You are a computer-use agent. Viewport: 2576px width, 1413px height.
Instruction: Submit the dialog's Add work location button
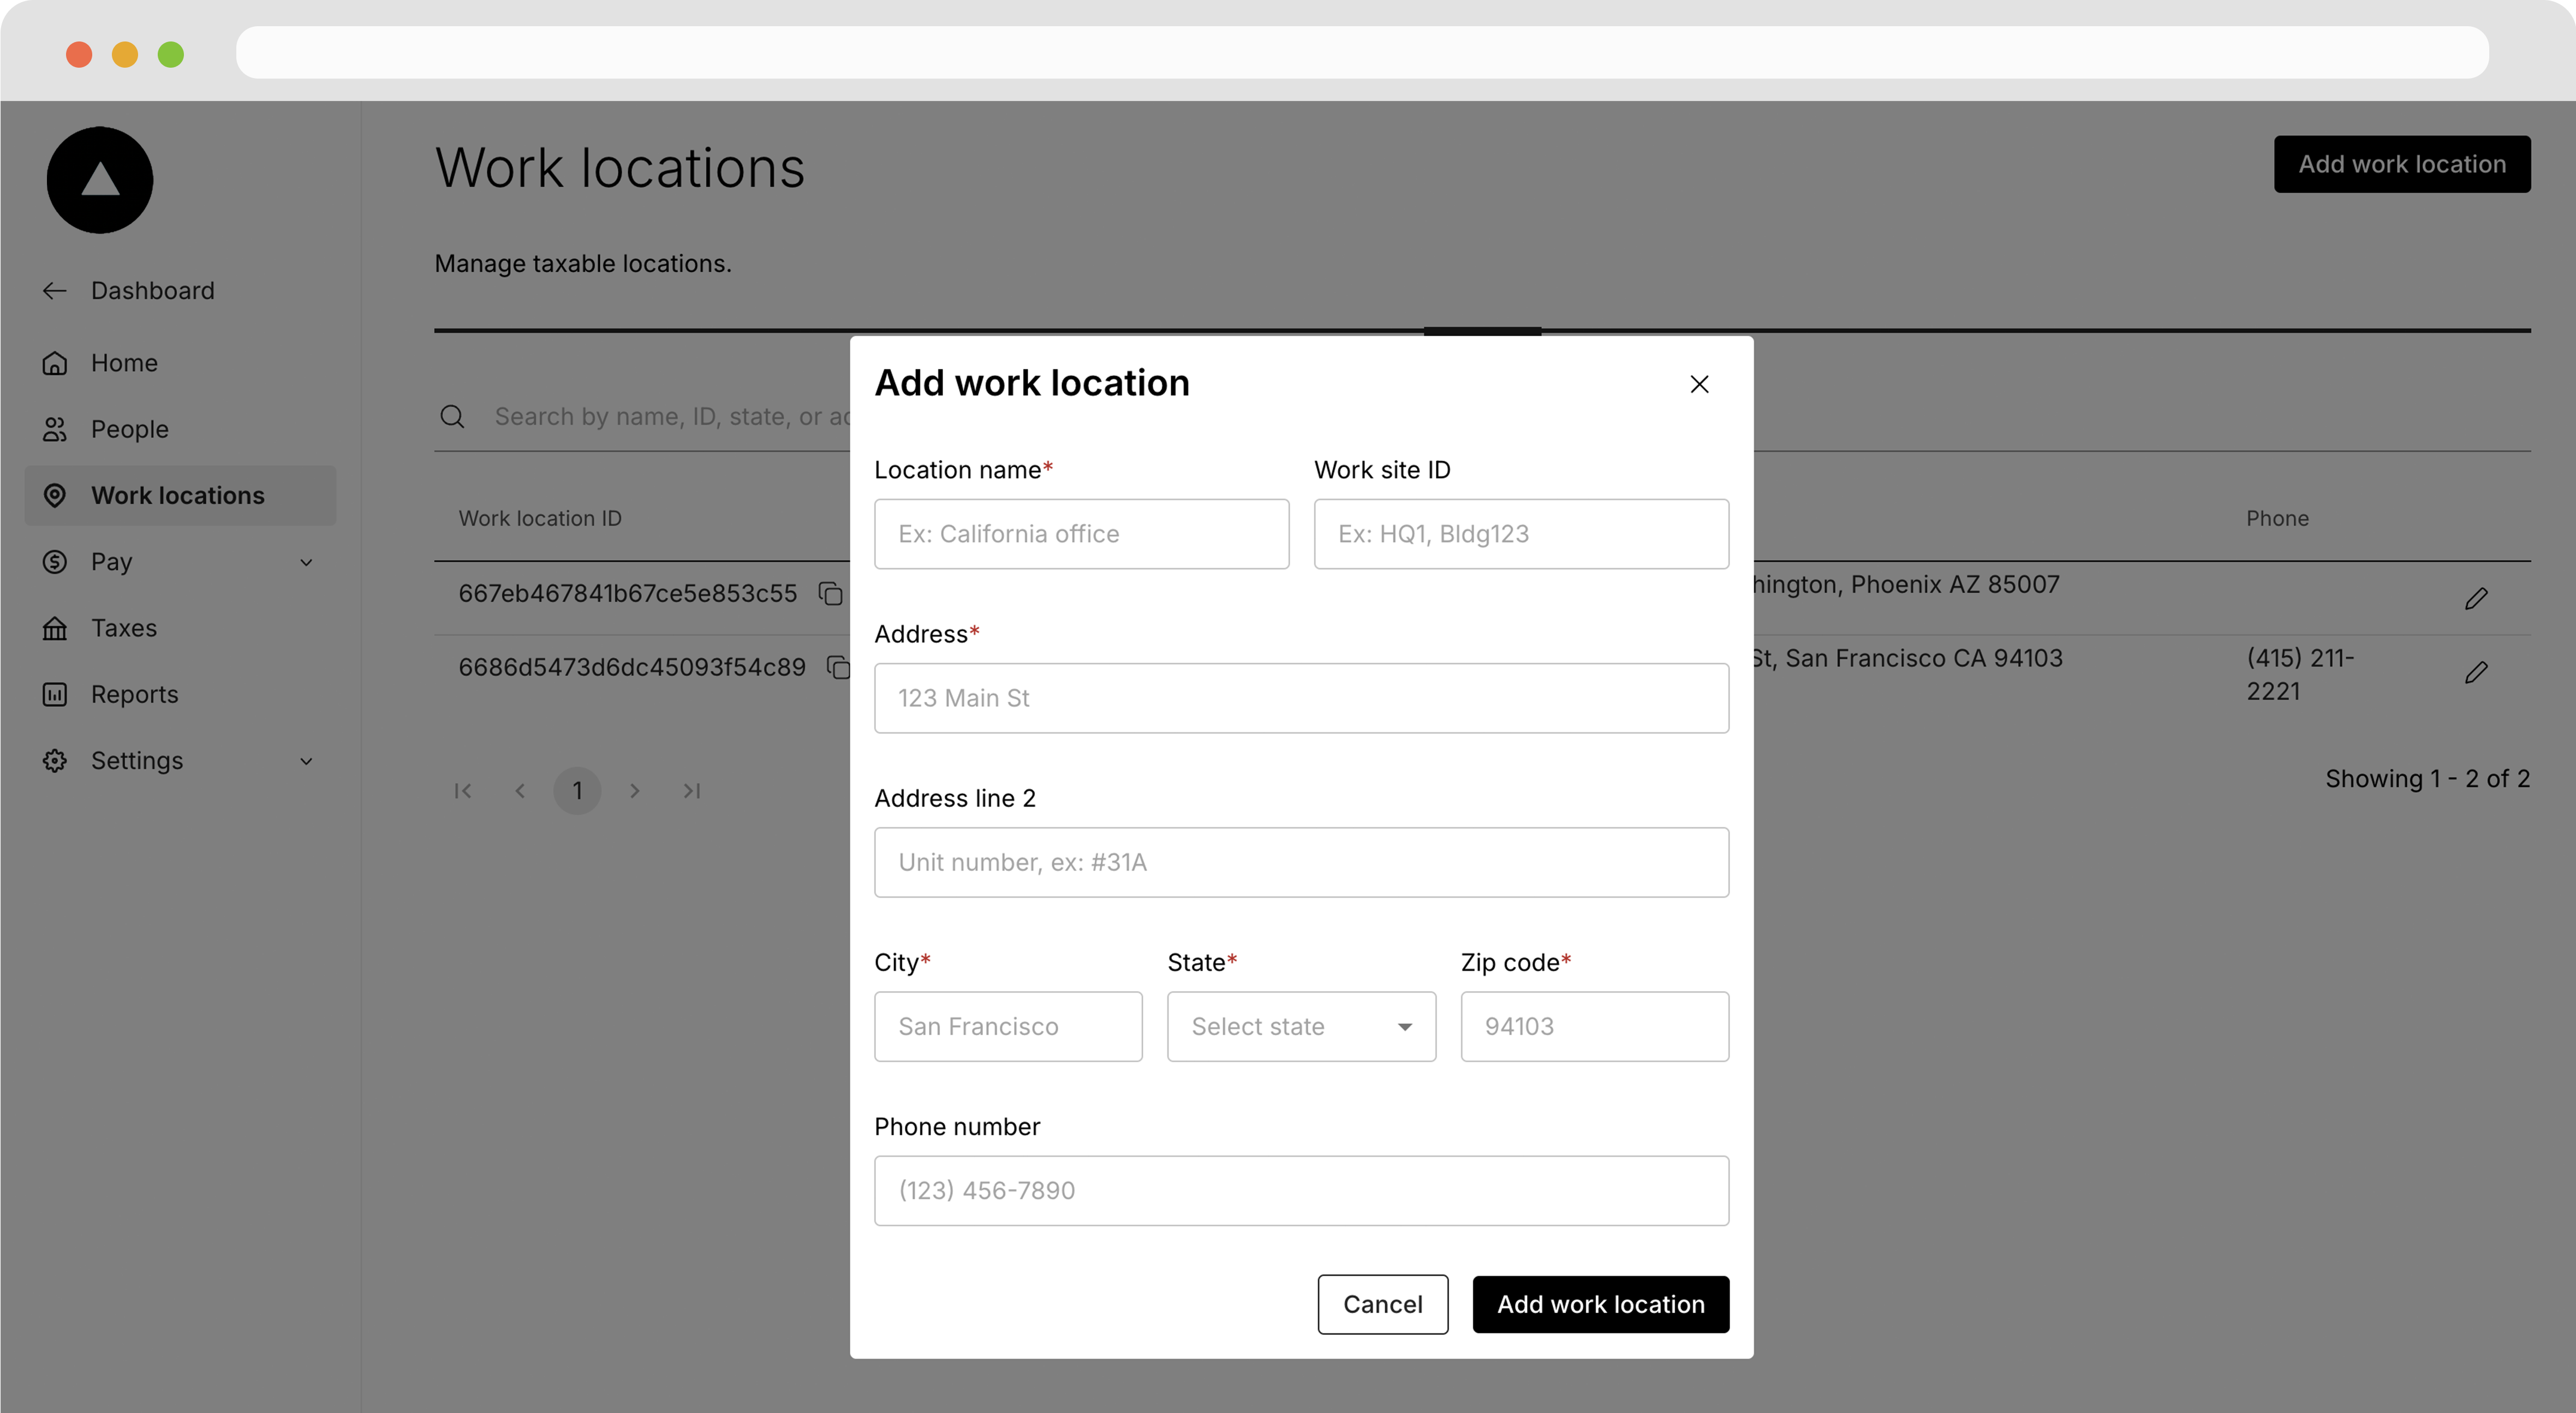pos(1600,1304)
